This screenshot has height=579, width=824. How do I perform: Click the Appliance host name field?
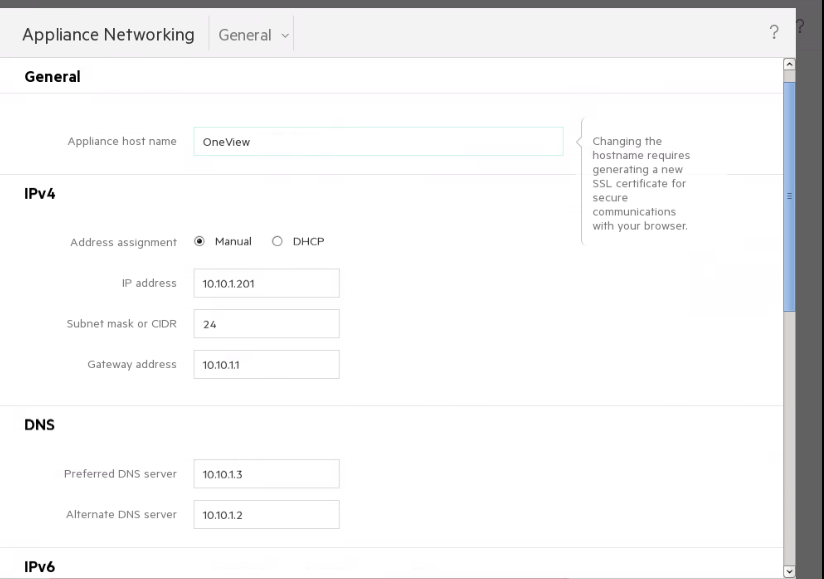378,142
